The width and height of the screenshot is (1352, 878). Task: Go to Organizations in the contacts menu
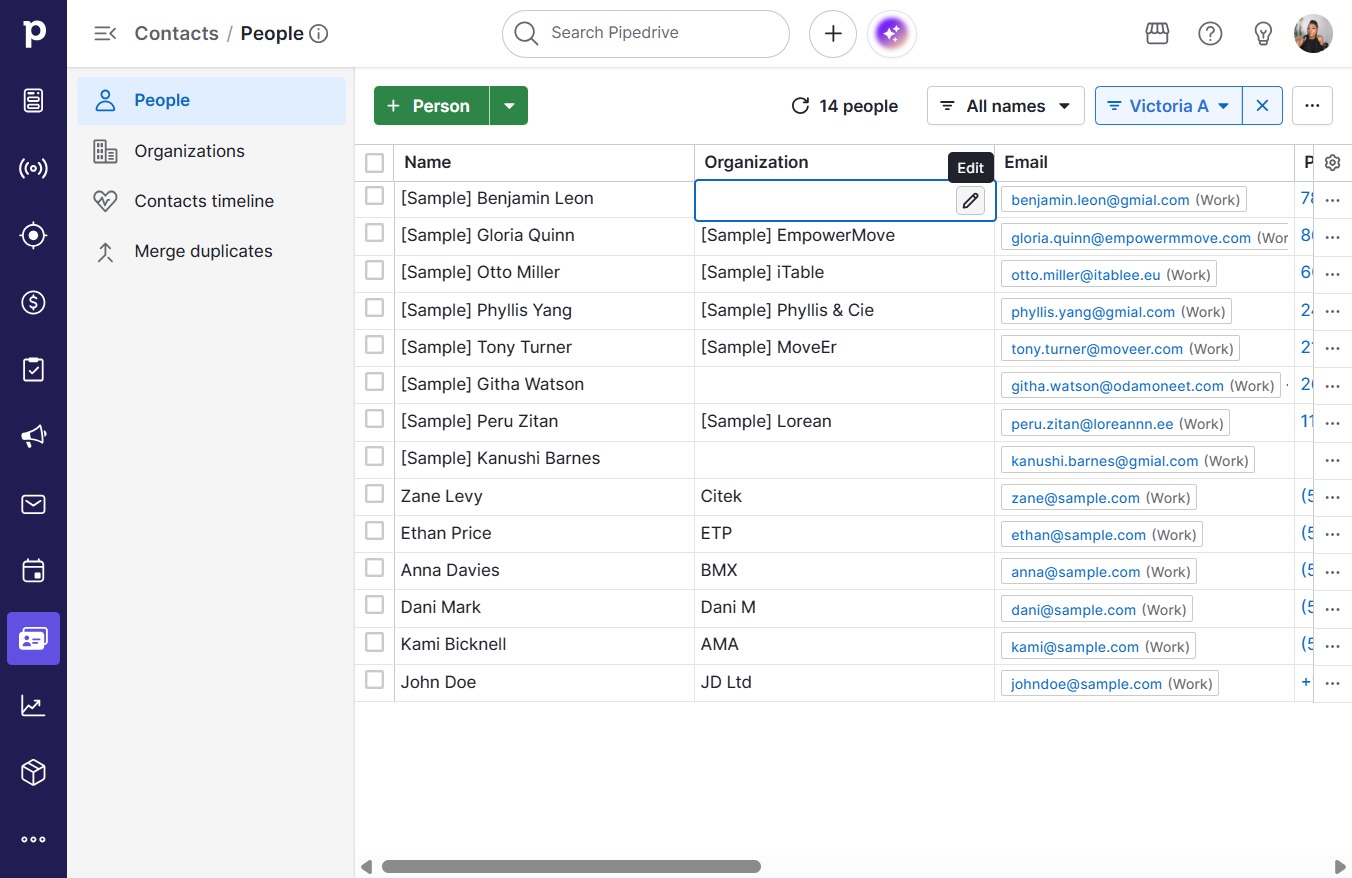211,151
